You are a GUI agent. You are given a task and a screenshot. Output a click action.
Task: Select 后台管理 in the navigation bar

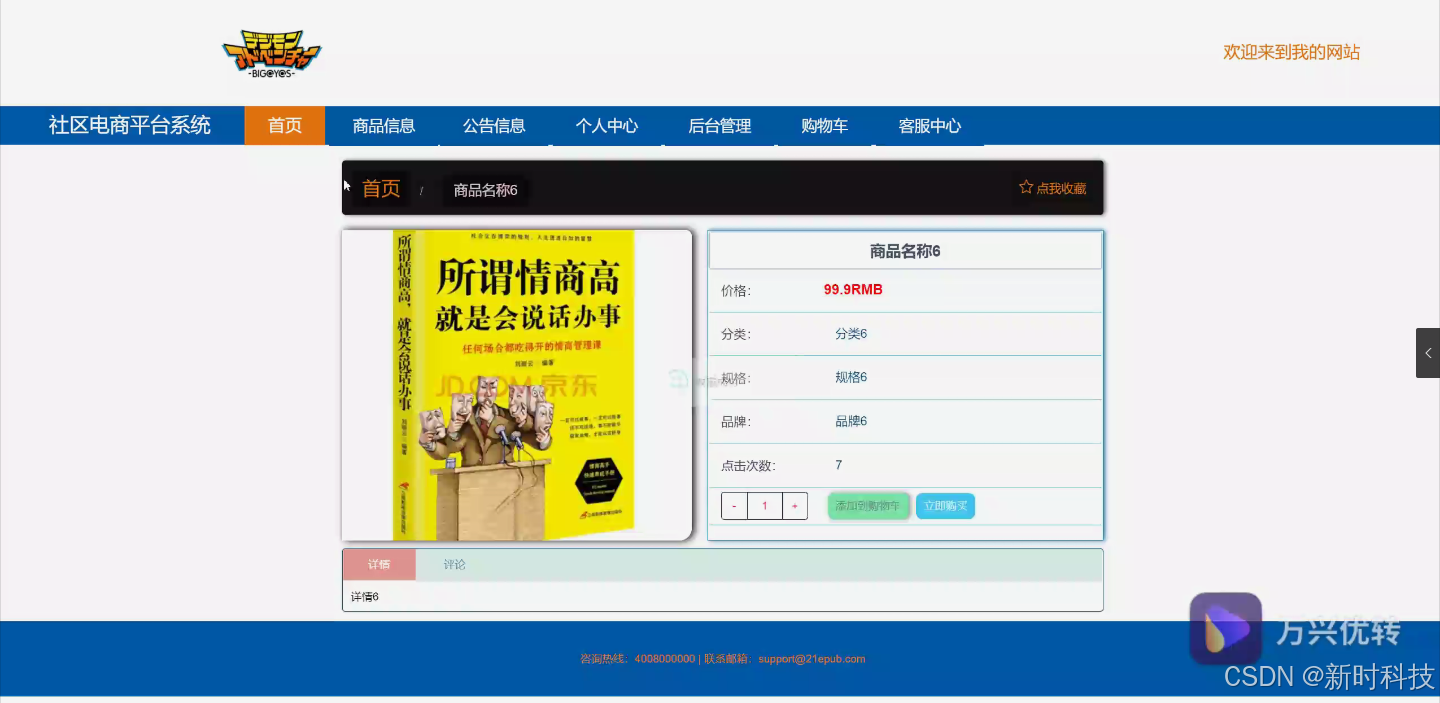(720, 126)
